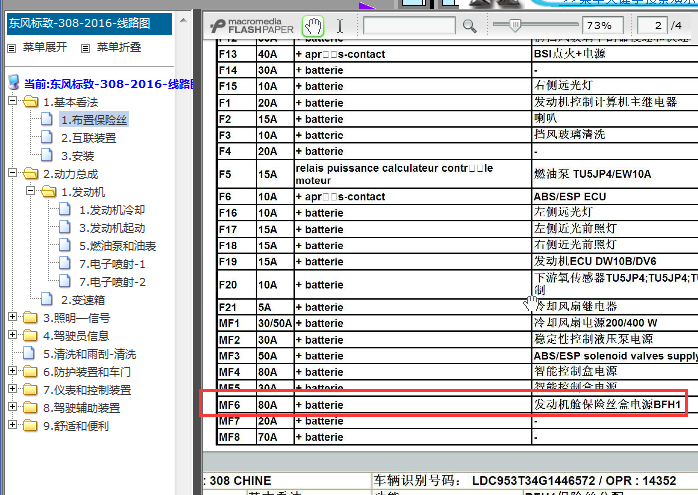Screen dimensions: 698x495
Task: Open 2.互联装置 document
Action: pos(89,138)
